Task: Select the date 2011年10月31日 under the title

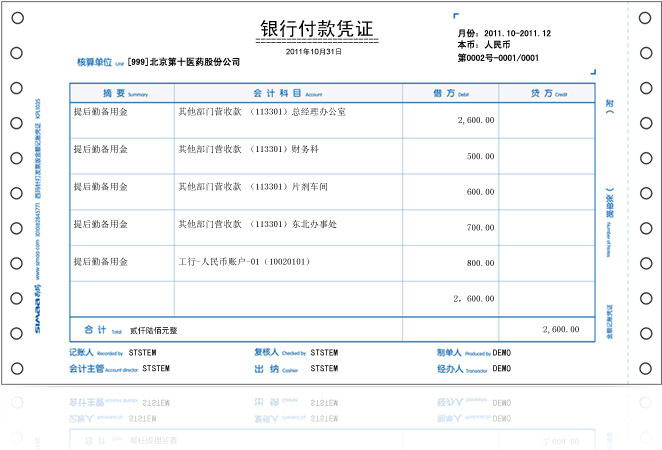Action: click(314, 52)
